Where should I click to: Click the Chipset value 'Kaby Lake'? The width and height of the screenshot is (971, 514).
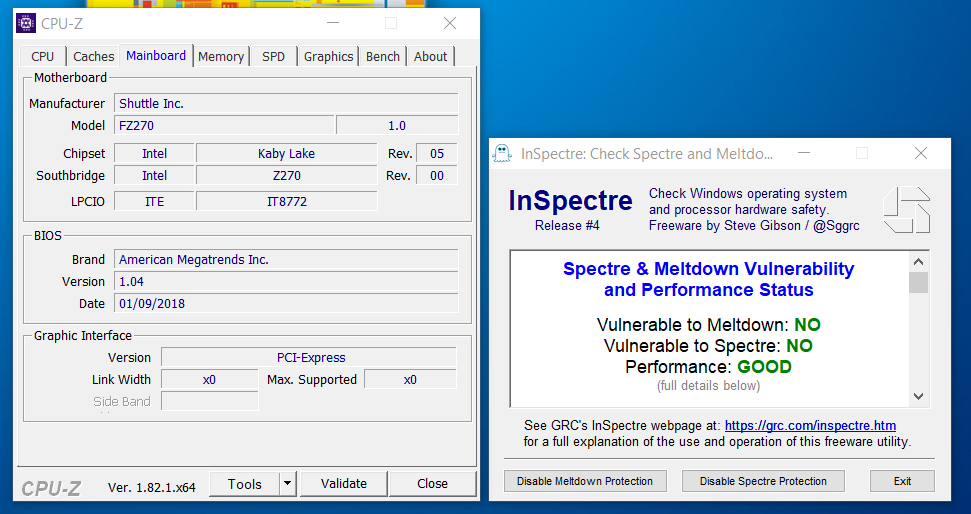click(x=286, y=154)
